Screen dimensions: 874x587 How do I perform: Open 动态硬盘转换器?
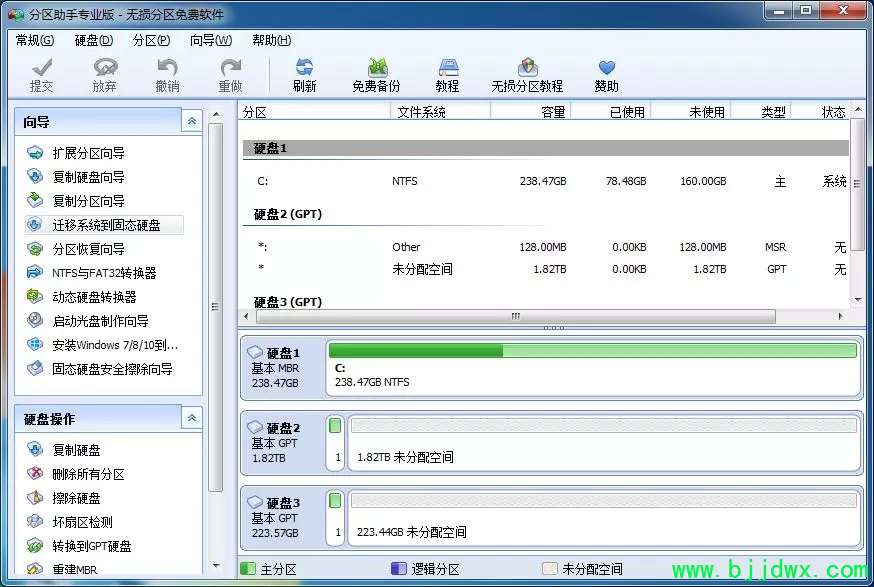[82, 297]
